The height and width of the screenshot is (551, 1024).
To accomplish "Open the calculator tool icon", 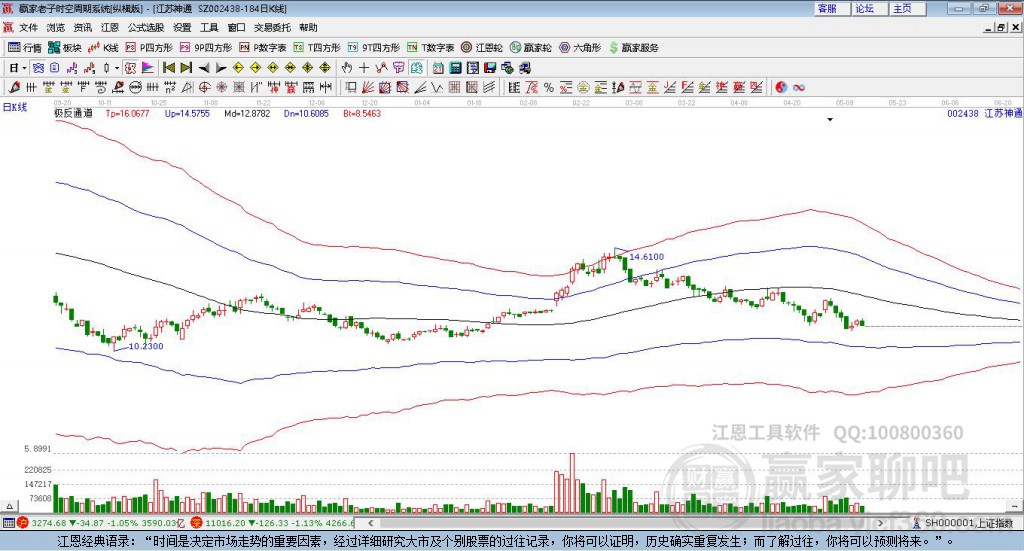I will click(455, 68).
